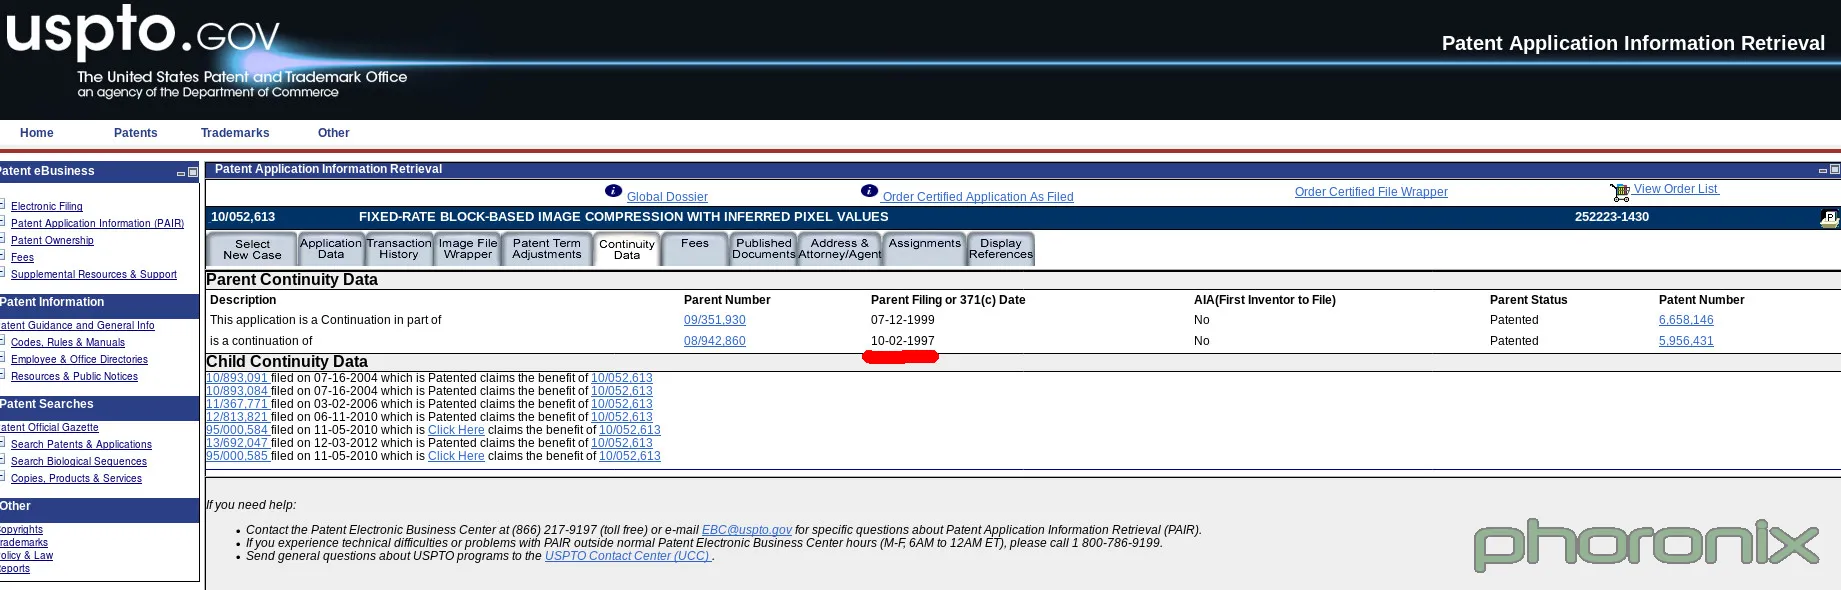Switch to the Assignments tab

(925, 249)
